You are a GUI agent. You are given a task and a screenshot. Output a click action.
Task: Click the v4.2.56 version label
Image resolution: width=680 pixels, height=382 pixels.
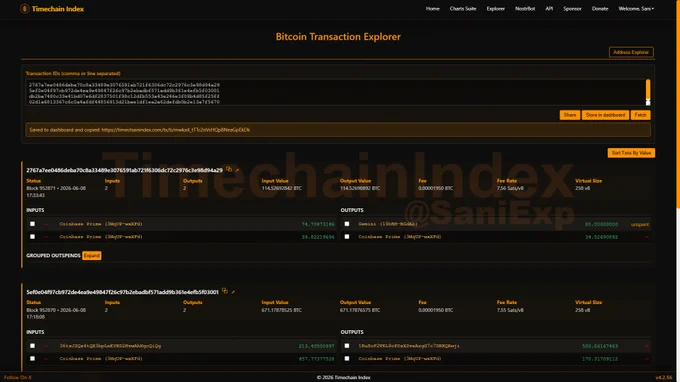tap(664, 378)
